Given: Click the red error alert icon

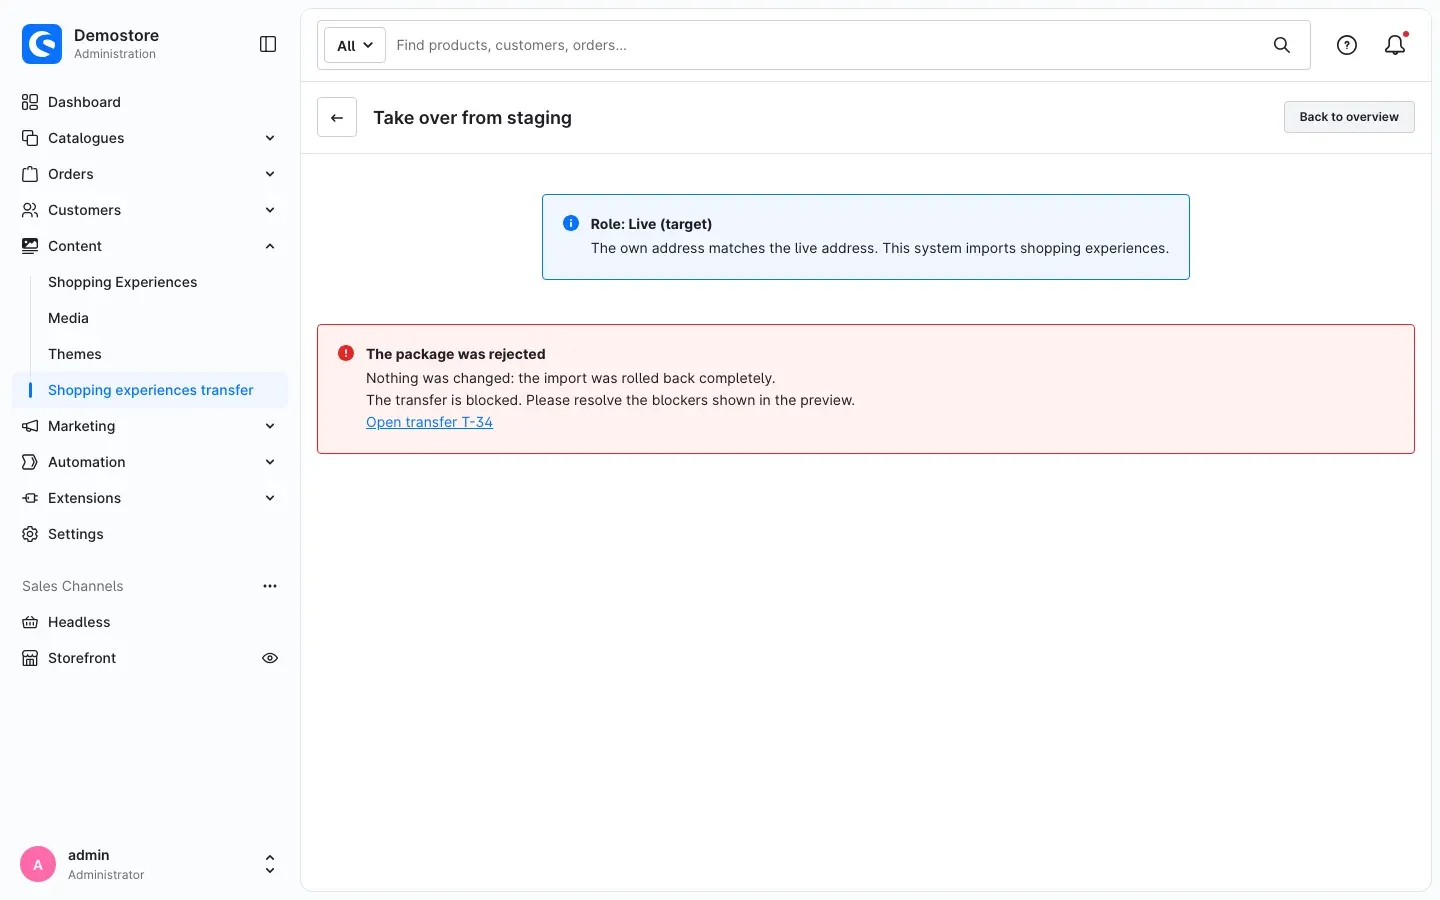Looking at the screenshot, I should [346, 353].
